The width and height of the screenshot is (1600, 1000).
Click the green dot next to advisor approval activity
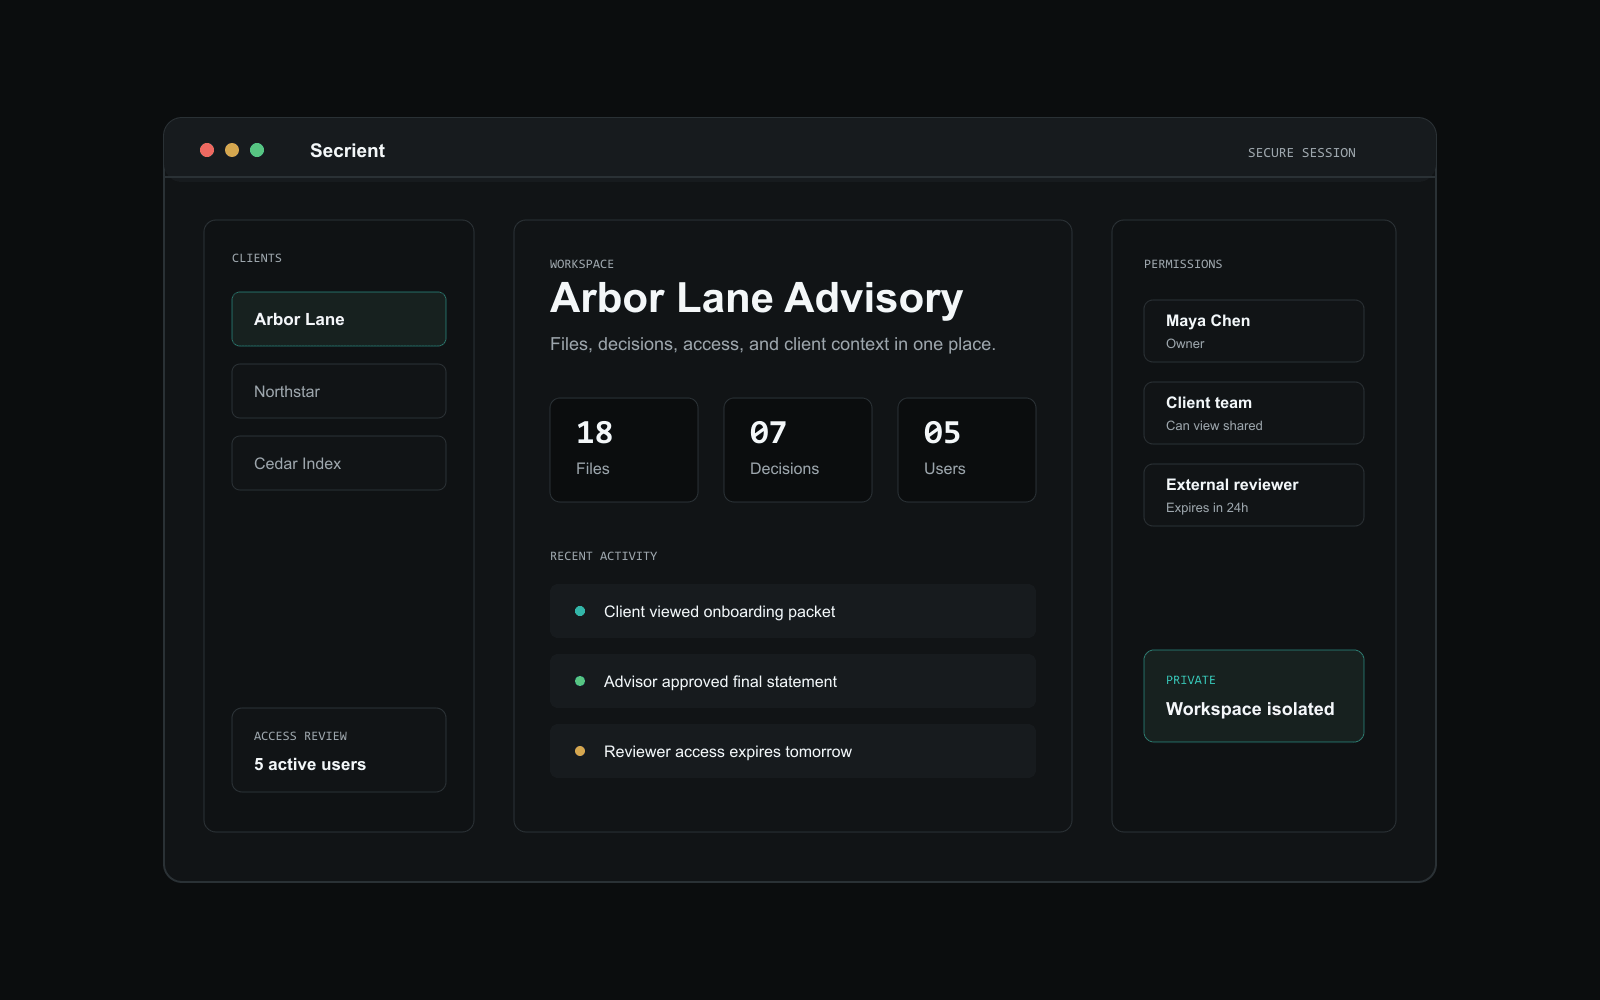point(578,680)
